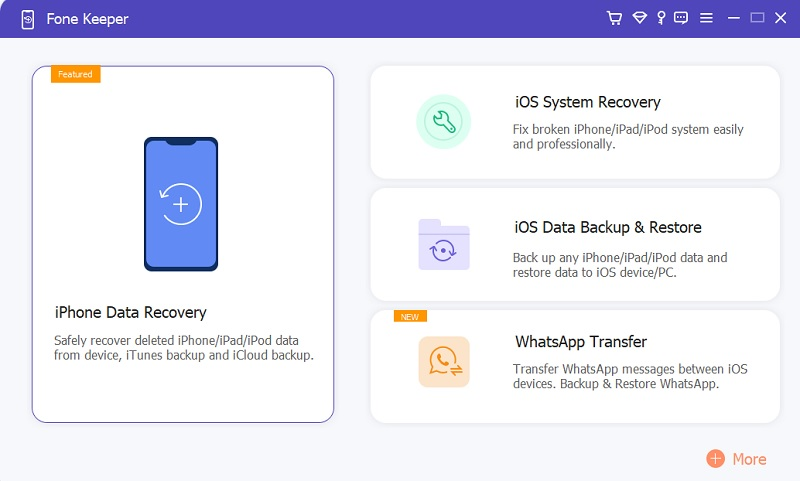Select the iPhone Data Recovery heading
800x481 pixels.
pos(131,313)
